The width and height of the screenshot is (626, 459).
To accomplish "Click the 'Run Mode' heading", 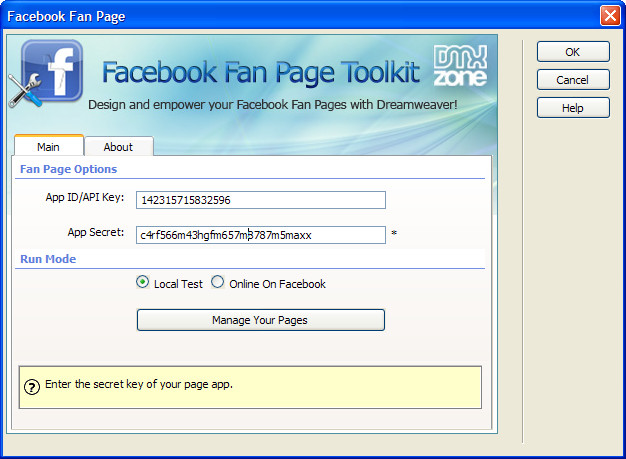I will click(x=48, y=259).
